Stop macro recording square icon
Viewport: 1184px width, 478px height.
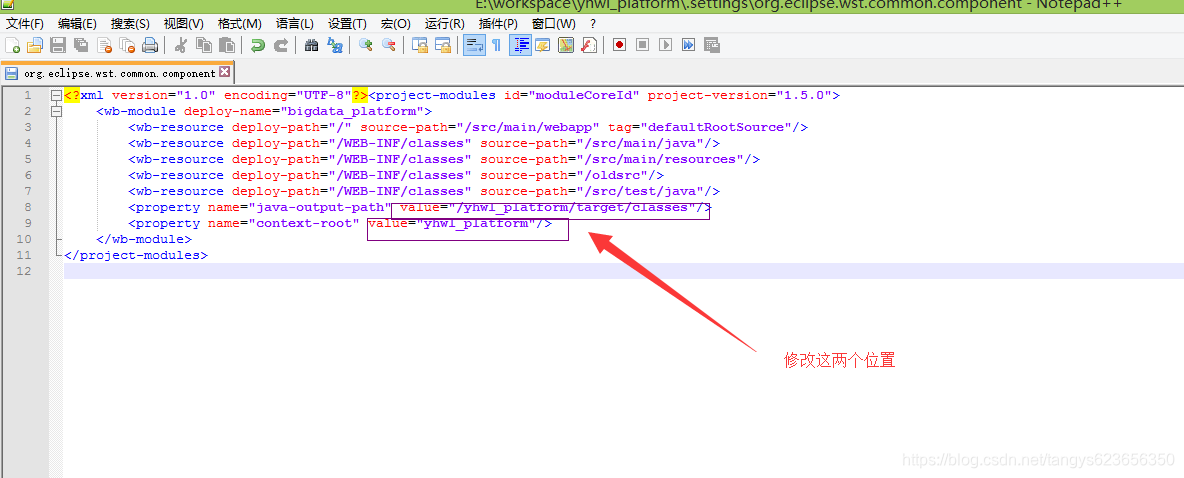point(643,45)
